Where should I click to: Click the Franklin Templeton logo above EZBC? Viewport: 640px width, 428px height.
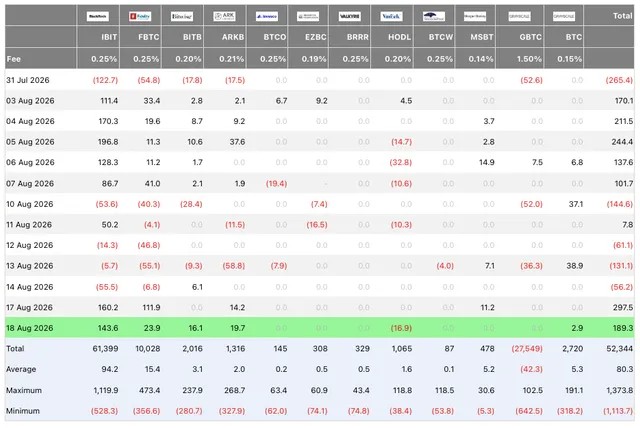[x=308, y=16]
